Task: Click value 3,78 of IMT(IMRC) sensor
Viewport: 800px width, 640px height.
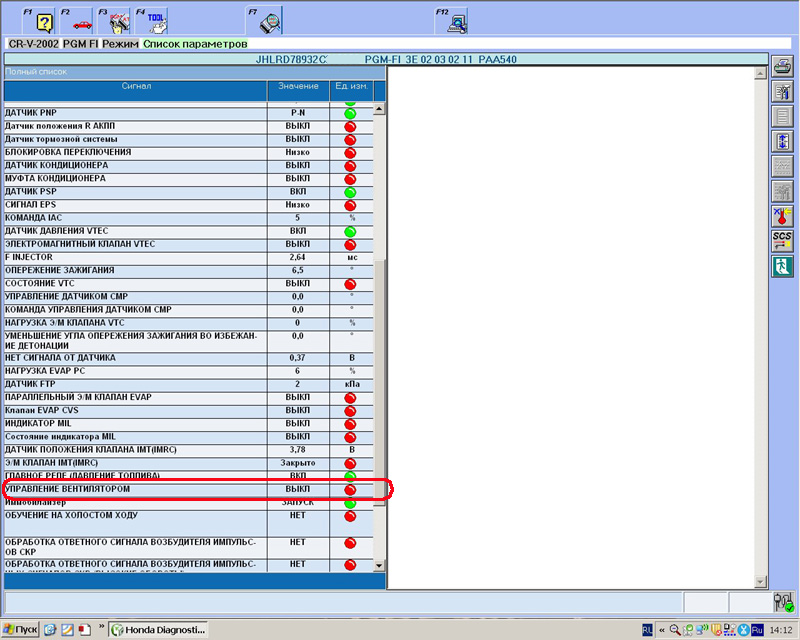Action: [297, 450]
